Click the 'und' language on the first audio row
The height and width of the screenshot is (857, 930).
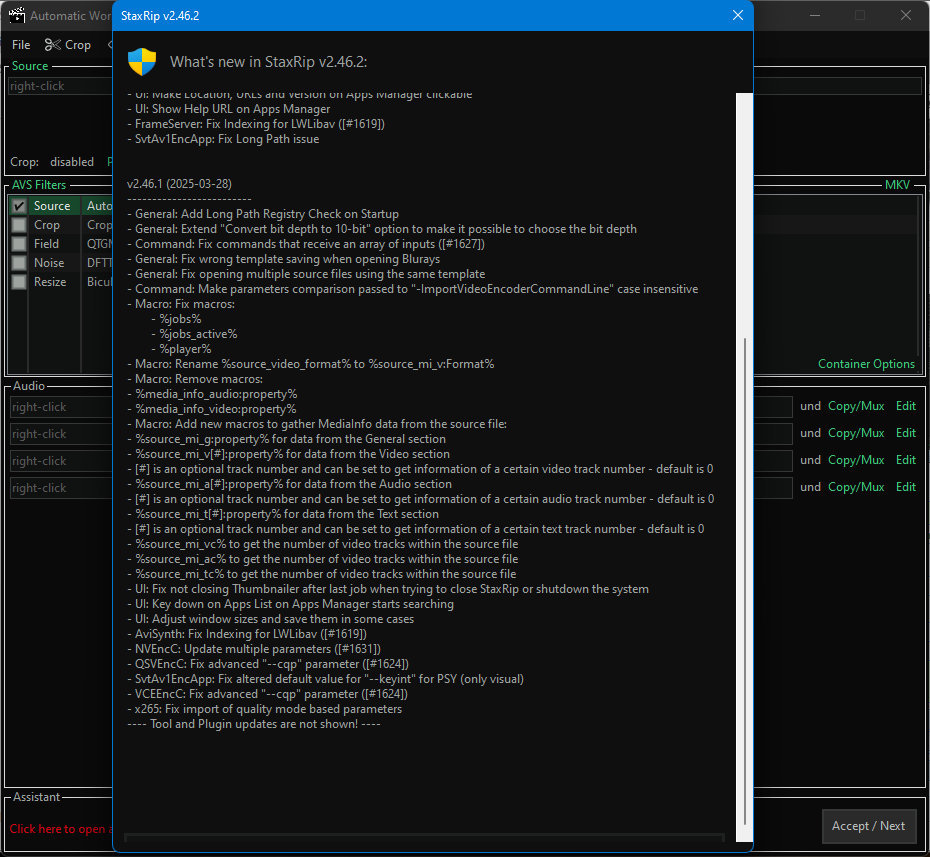810,406
